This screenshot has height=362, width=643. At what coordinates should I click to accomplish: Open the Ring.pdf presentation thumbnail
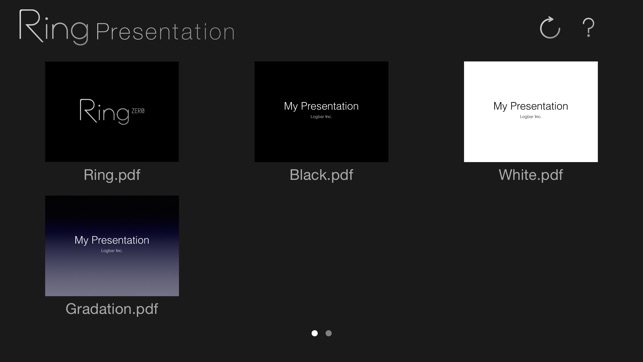tap(112, 112)
